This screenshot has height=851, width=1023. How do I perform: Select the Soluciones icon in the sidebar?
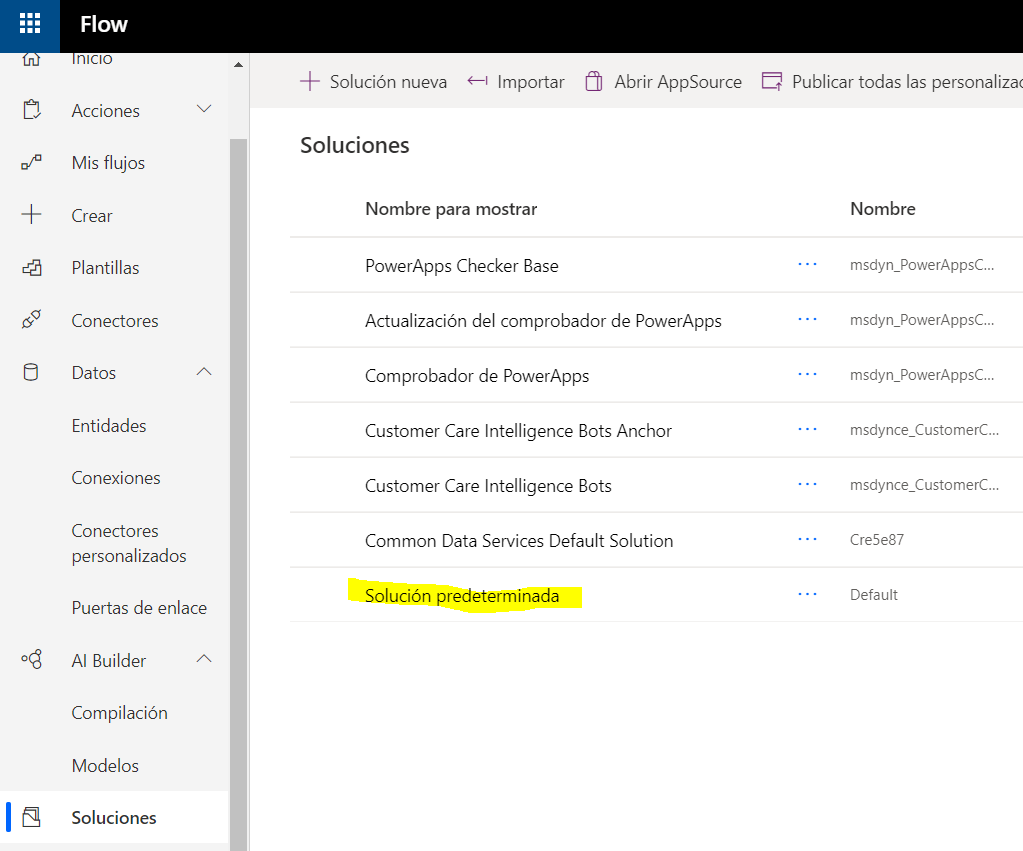coord(32,817)
